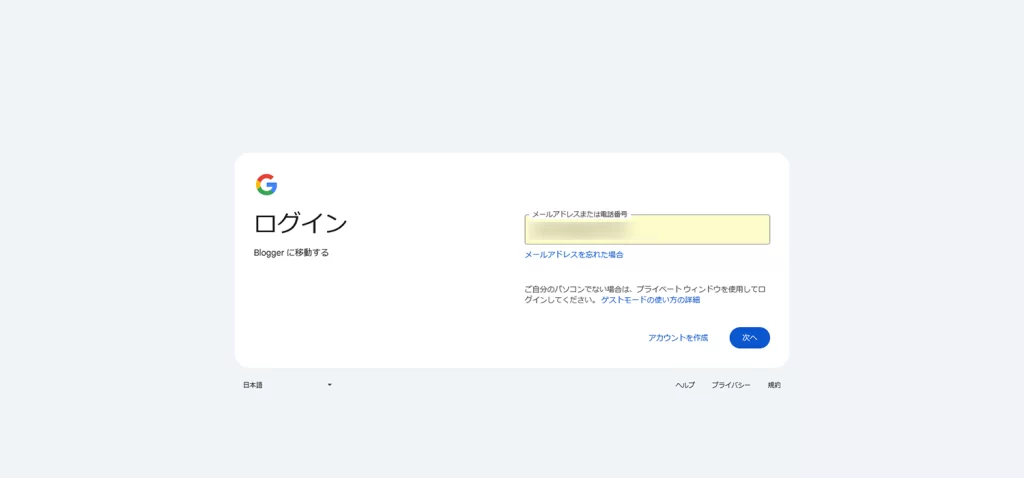The width and height of the screenshot is (1024, 478).
Task: Click the blurred autofilled email text
Action: click(x=590, y=231)
